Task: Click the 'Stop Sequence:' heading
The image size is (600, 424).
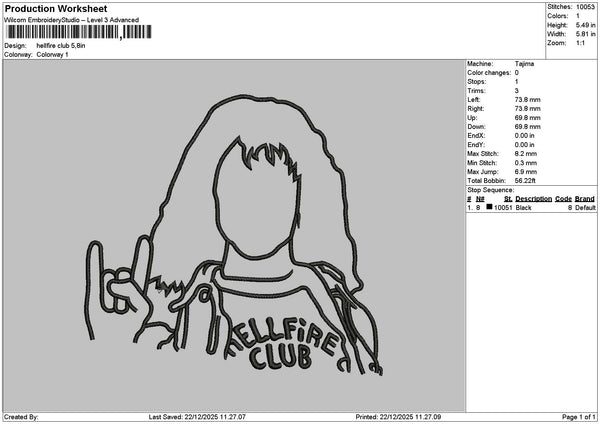Action: pyautogui.click(x=491, y=190)
